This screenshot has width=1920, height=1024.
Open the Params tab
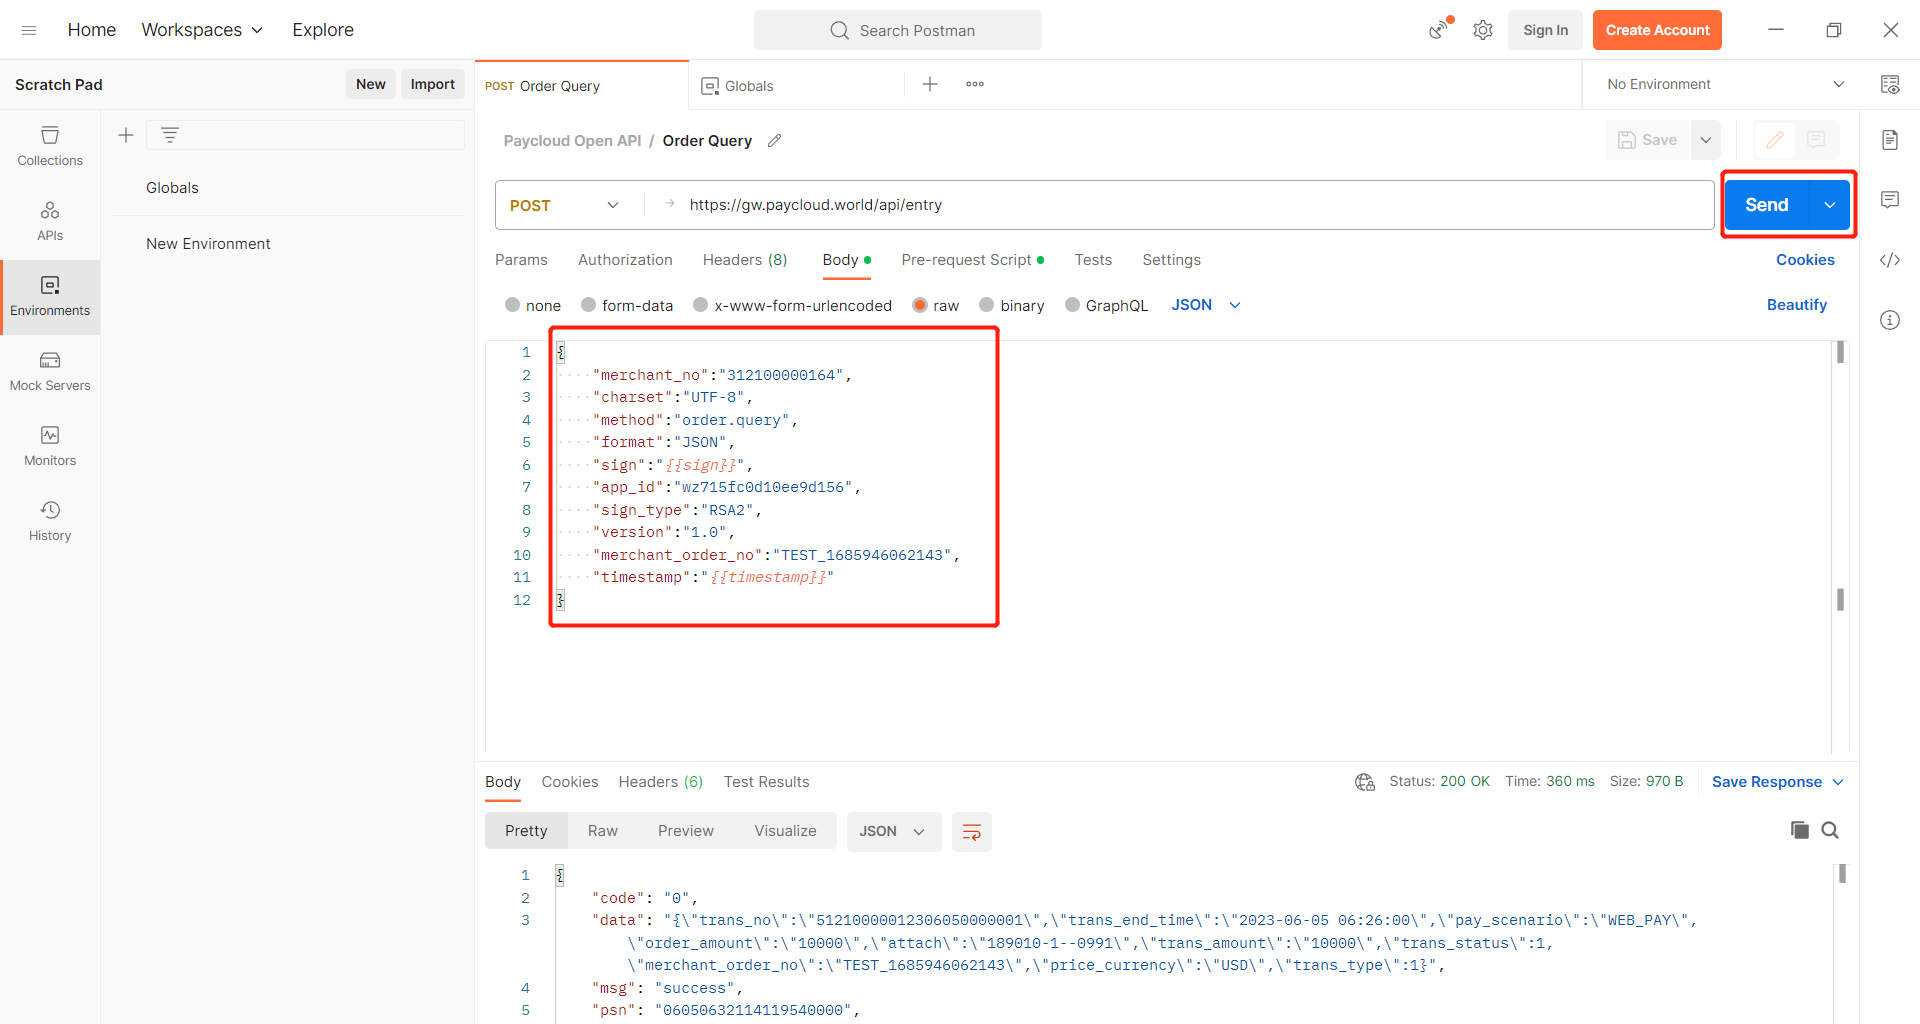[x=521, y=260]
